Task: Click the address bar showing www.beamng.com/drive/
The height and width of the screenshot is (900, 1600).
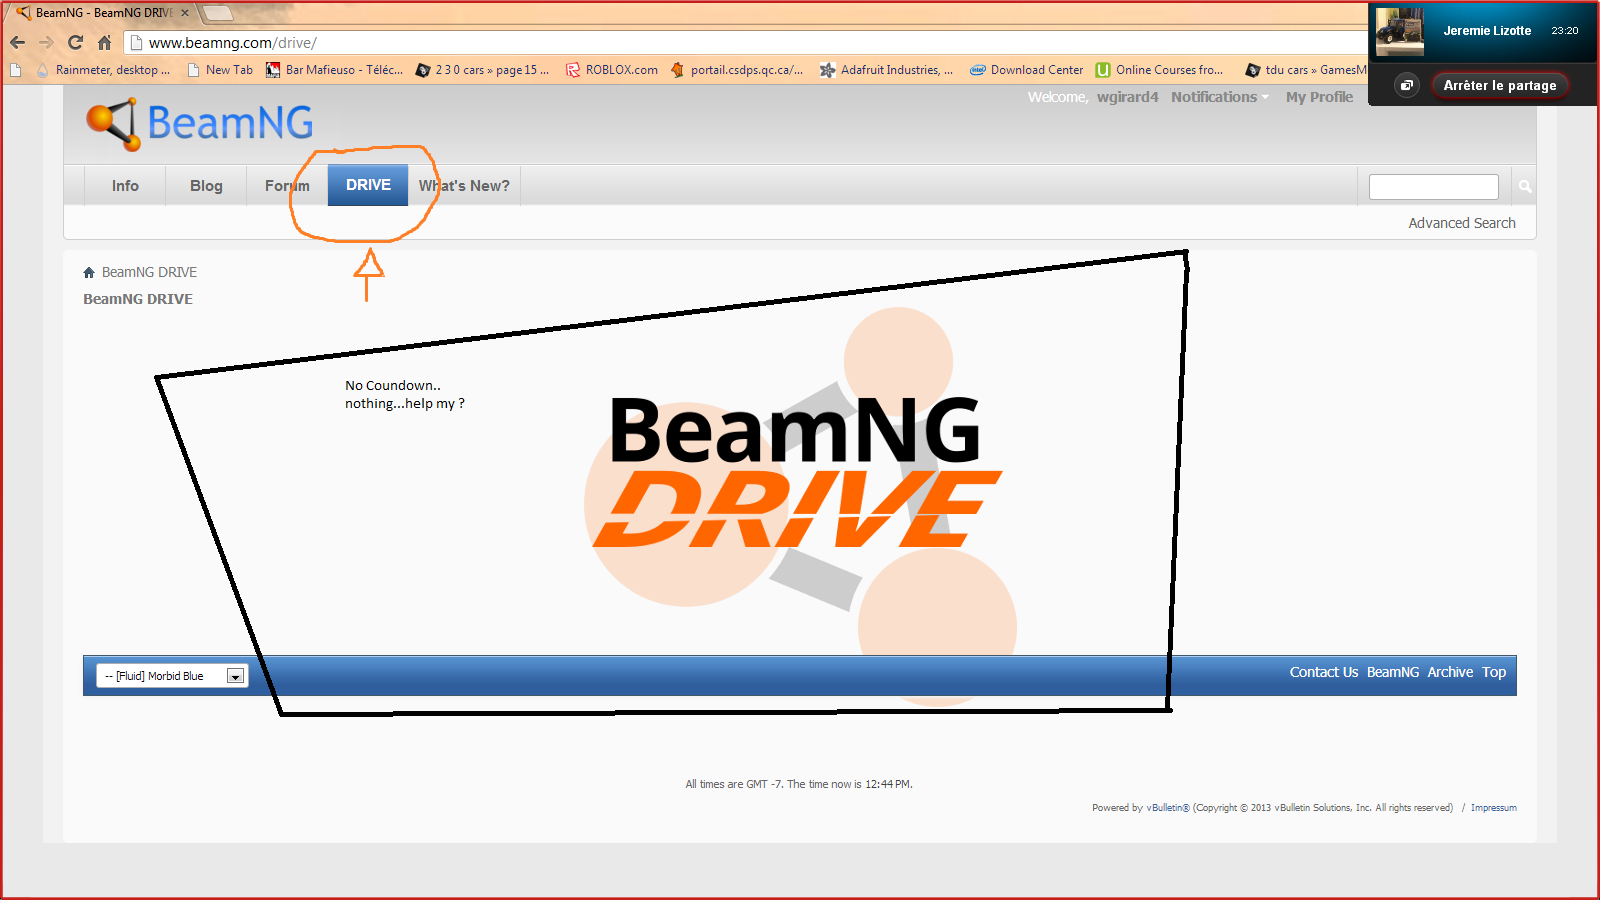Action: (745, 43)
